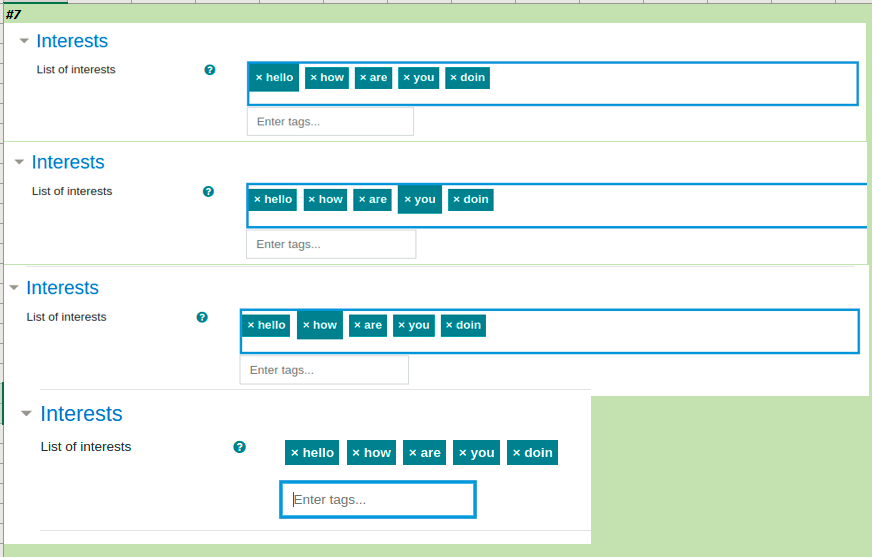Screen dimensions: 872x557
Task: Click bottom 'Interests' section heading
Action: pos(81,414)
